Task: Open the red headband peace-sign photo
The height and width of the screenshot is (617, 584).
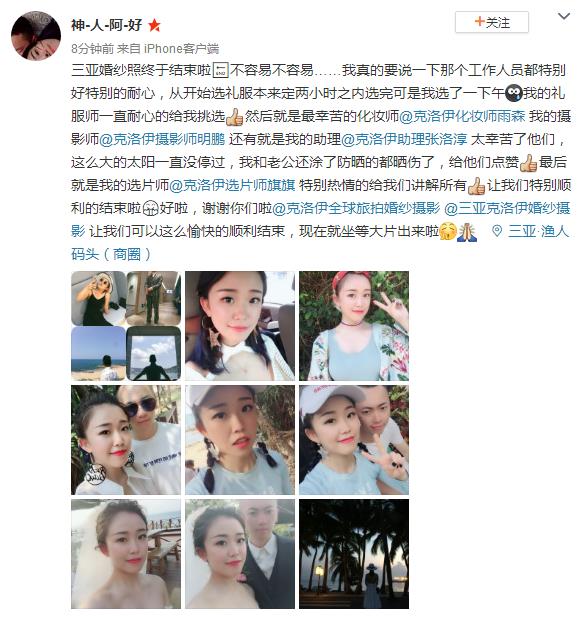Action: pyautogui.click(x=354, y=326)
